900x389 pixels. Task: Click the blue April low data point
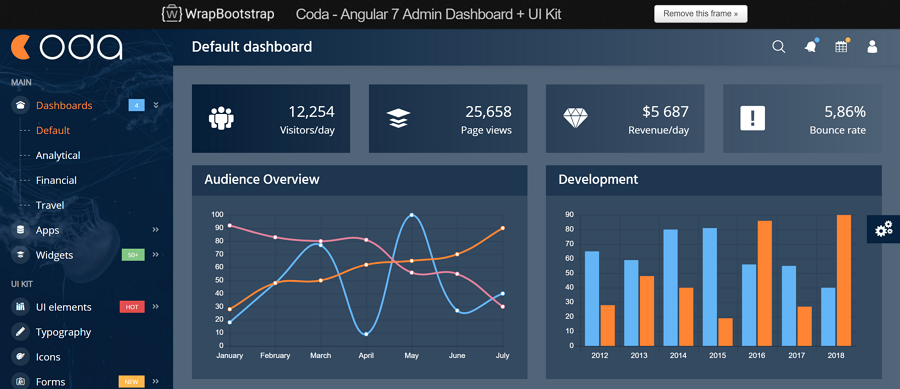[366, 334]
